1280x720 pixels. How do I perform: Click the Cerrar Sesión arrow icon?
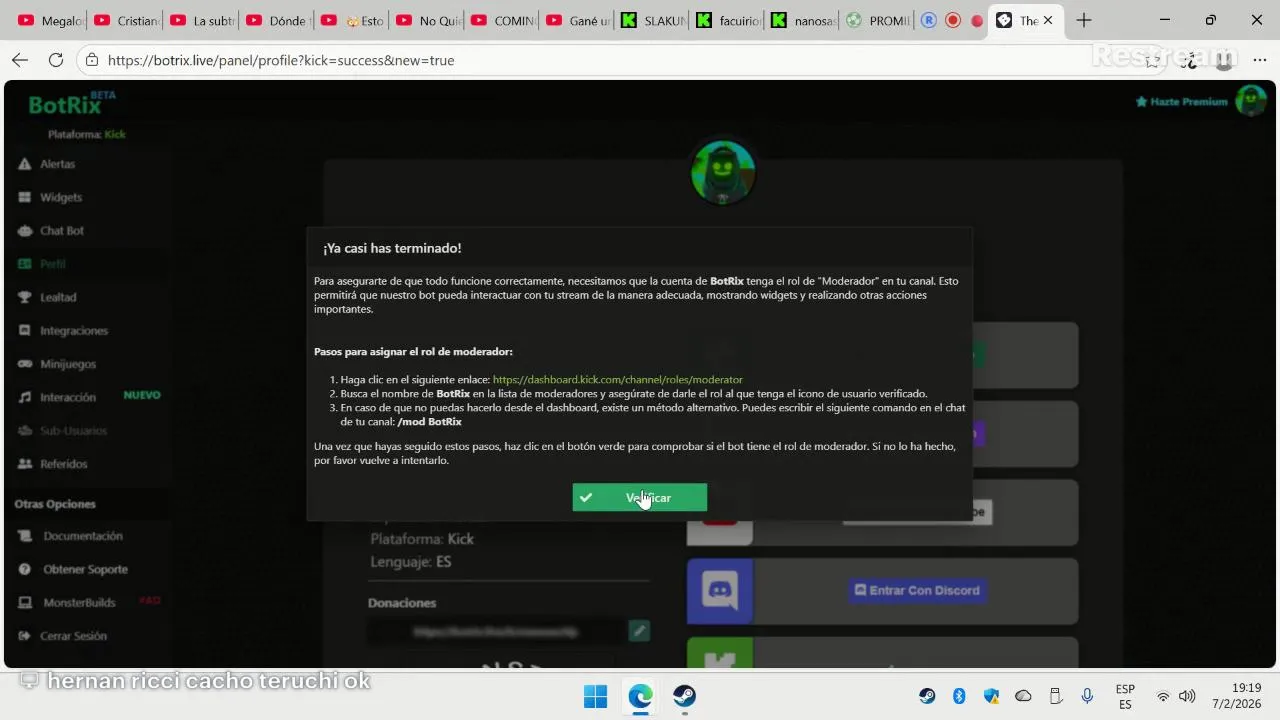click(x=25, y=636)
